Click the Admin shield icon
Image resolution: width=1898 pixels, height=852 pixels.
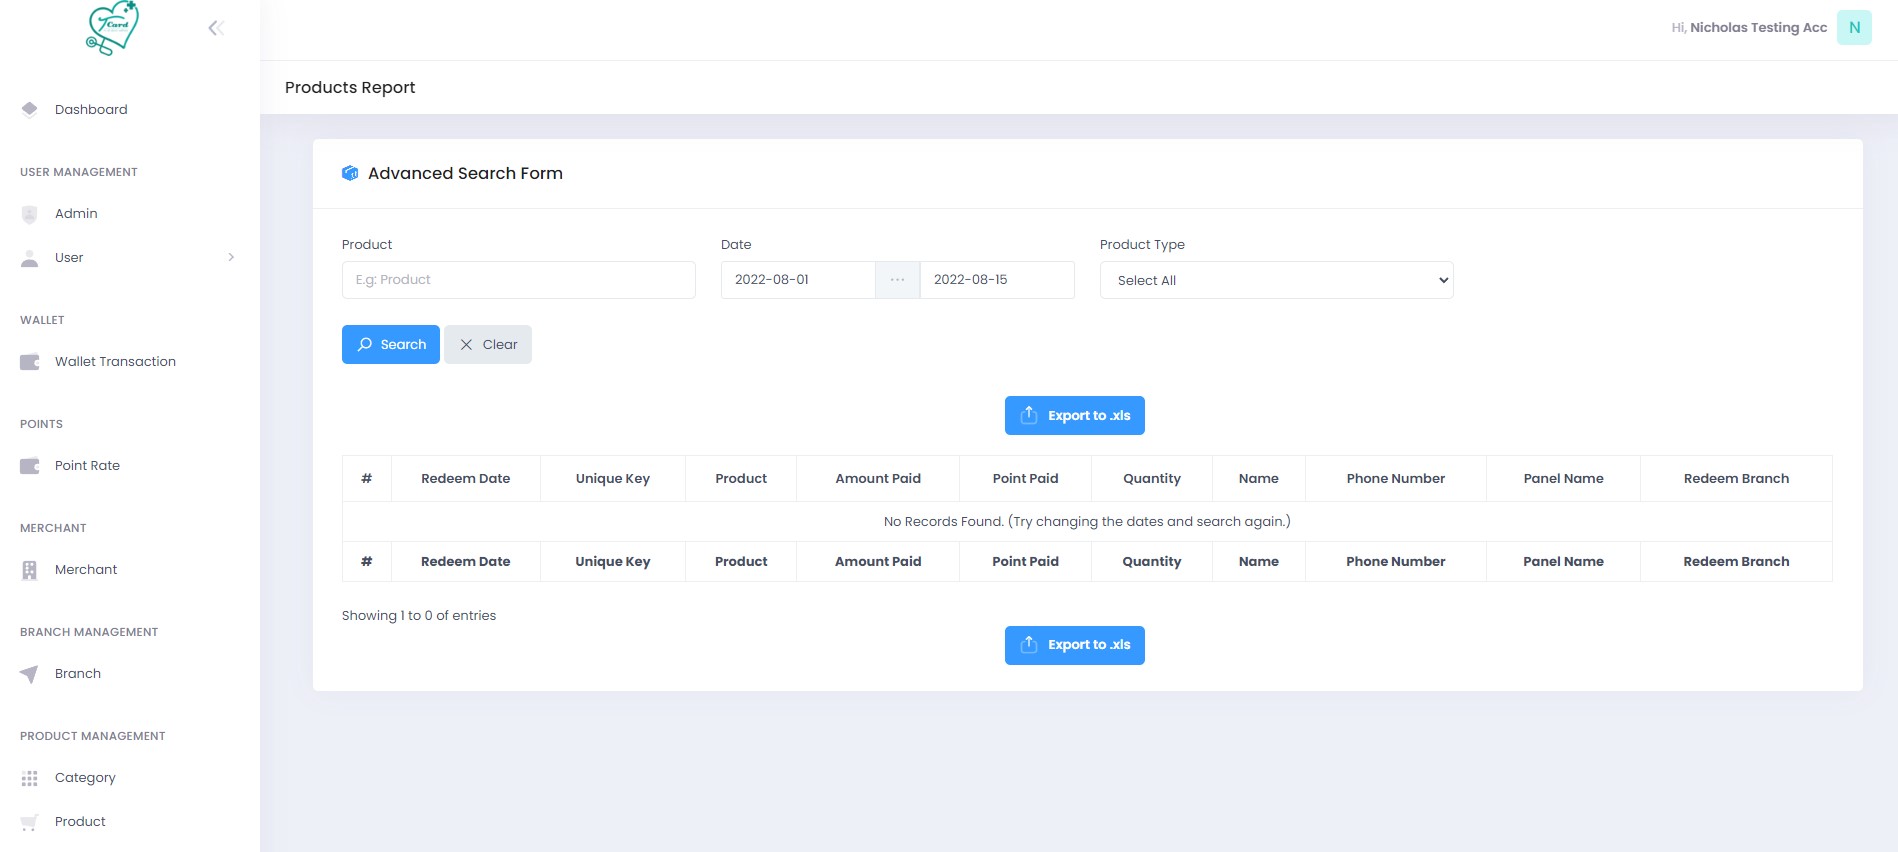[x=30, y=214]
